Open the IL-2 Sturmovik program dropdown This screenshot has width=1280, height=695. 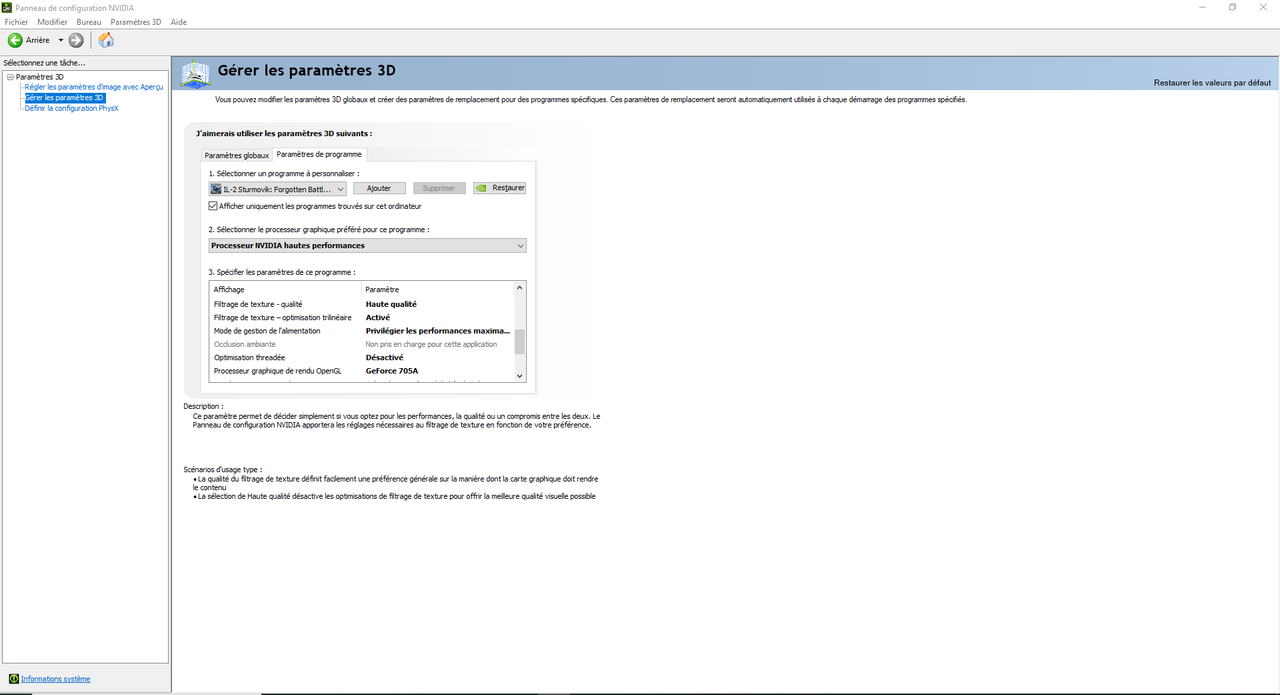pos(278,188)
